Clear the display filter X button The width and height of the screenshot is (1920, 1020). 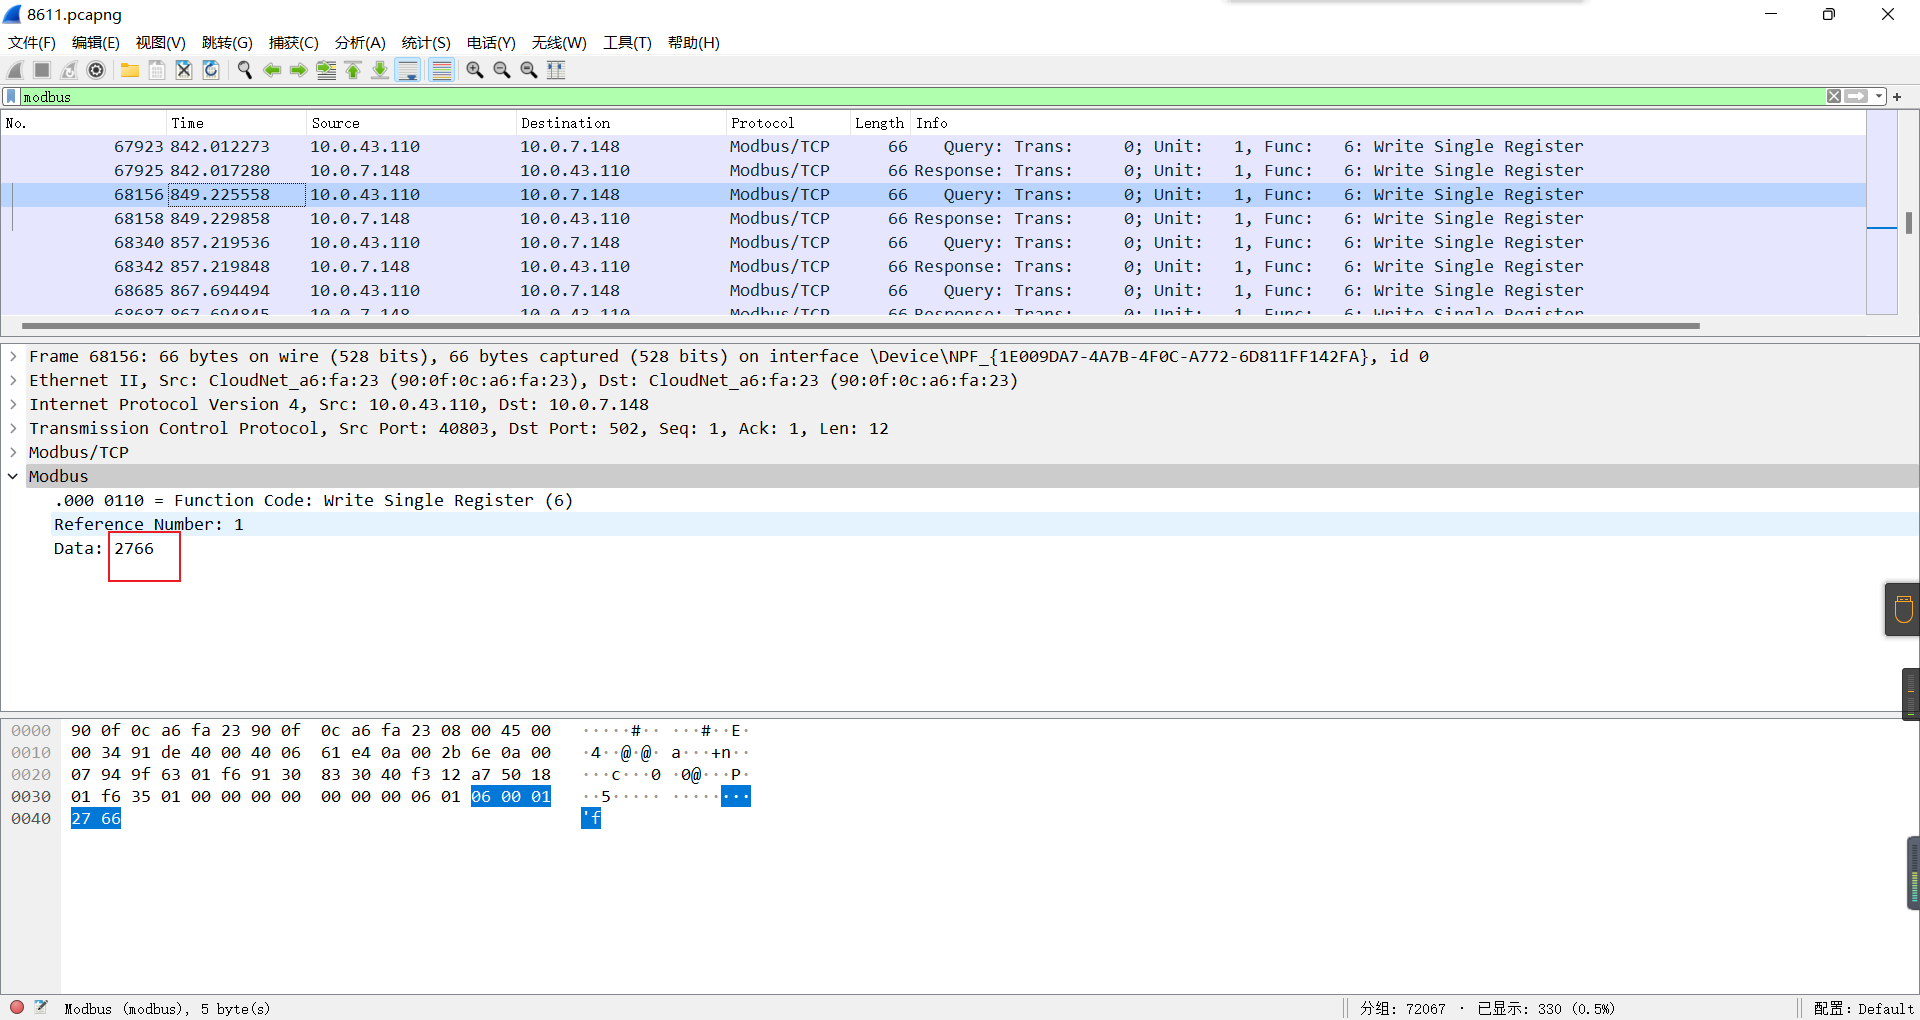1834,97
